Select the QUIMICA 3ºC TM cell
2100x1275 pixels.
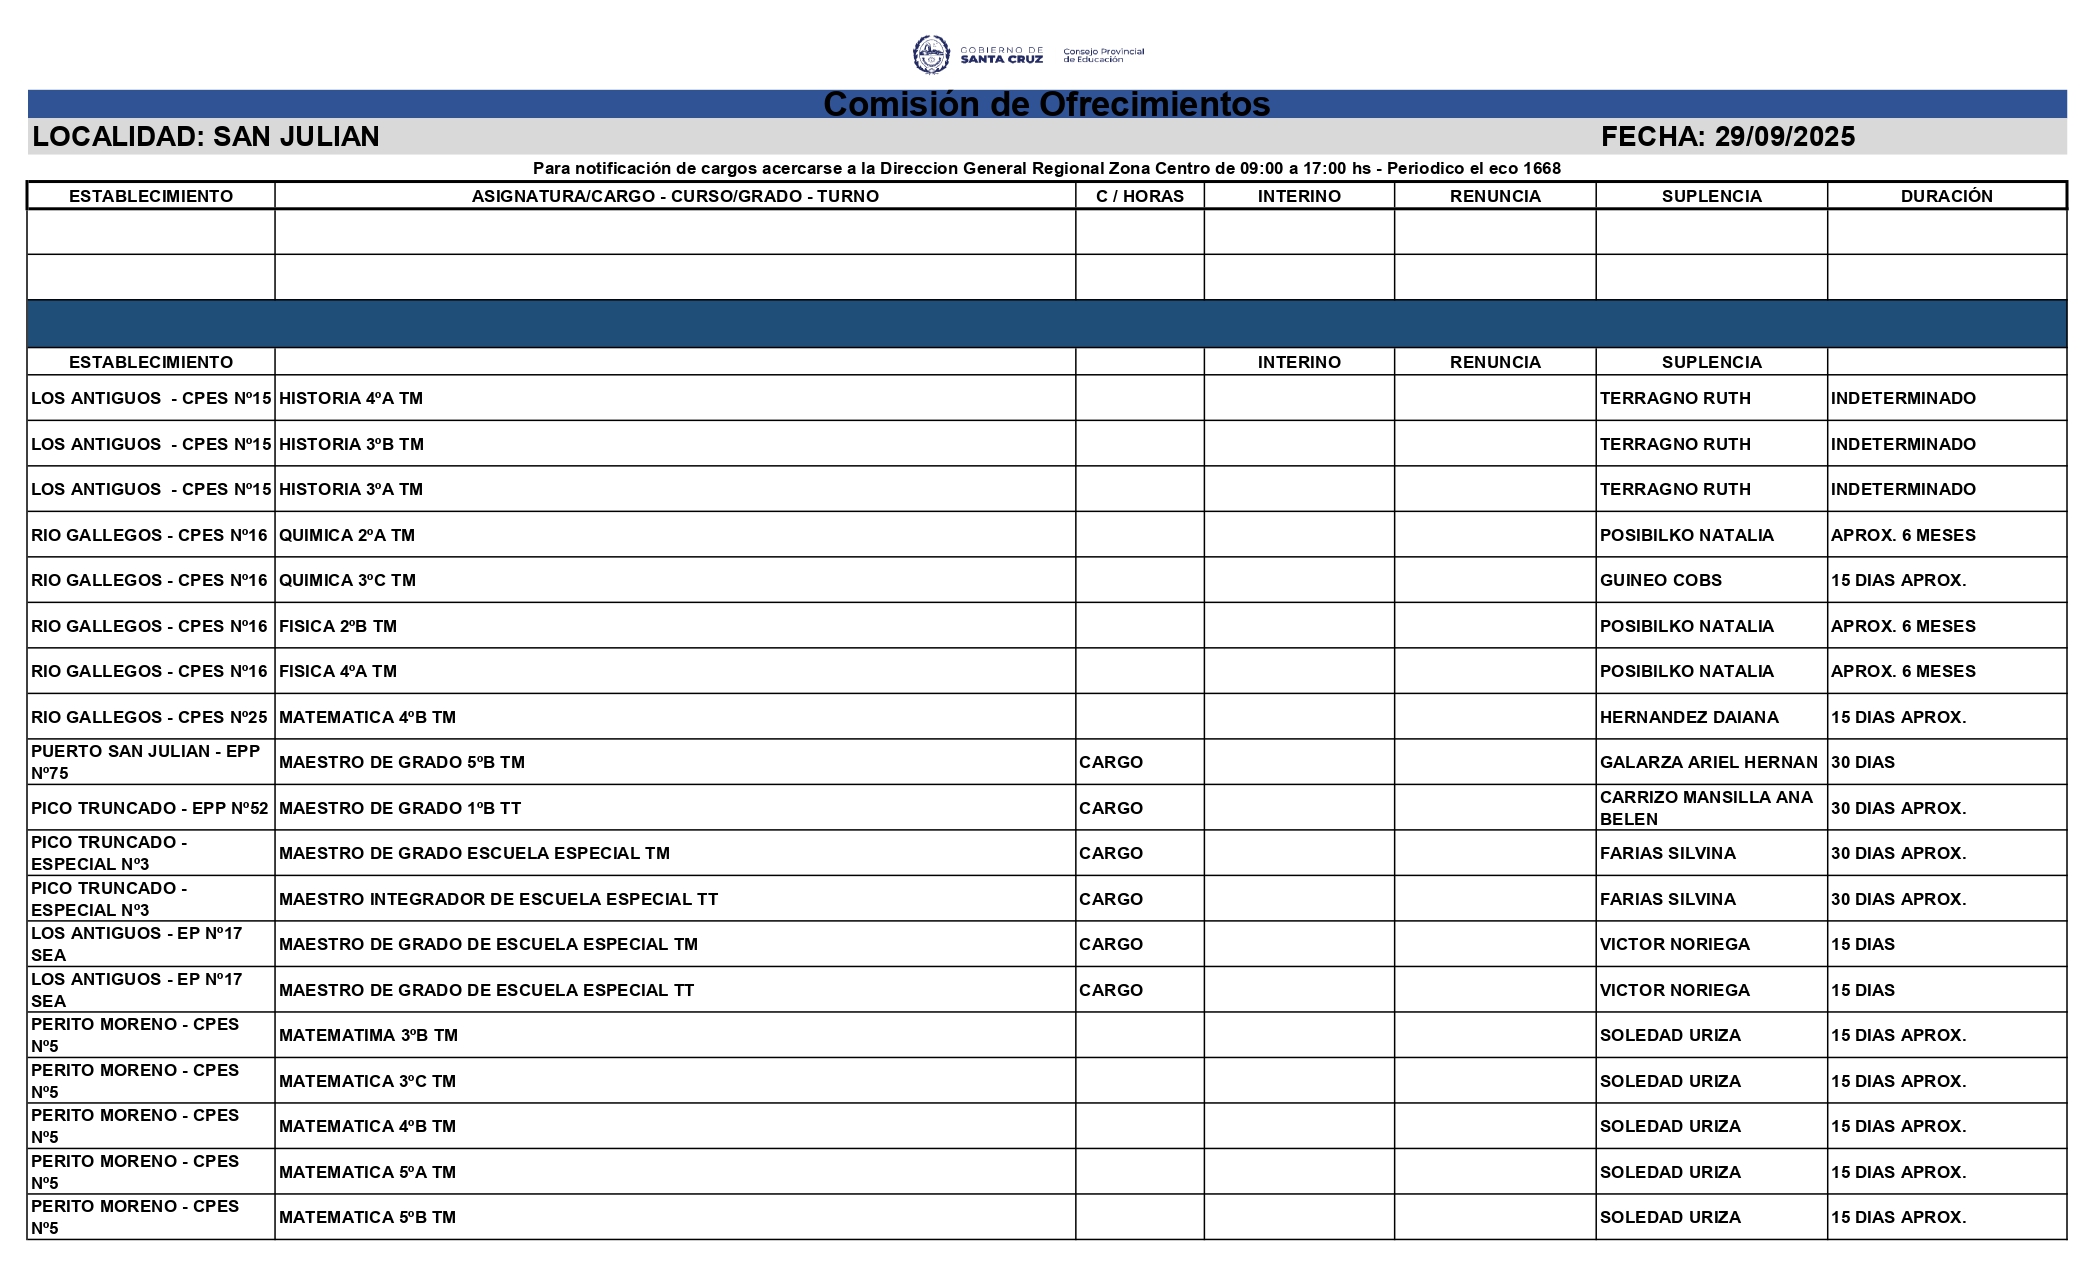click(x=347, y=580)
